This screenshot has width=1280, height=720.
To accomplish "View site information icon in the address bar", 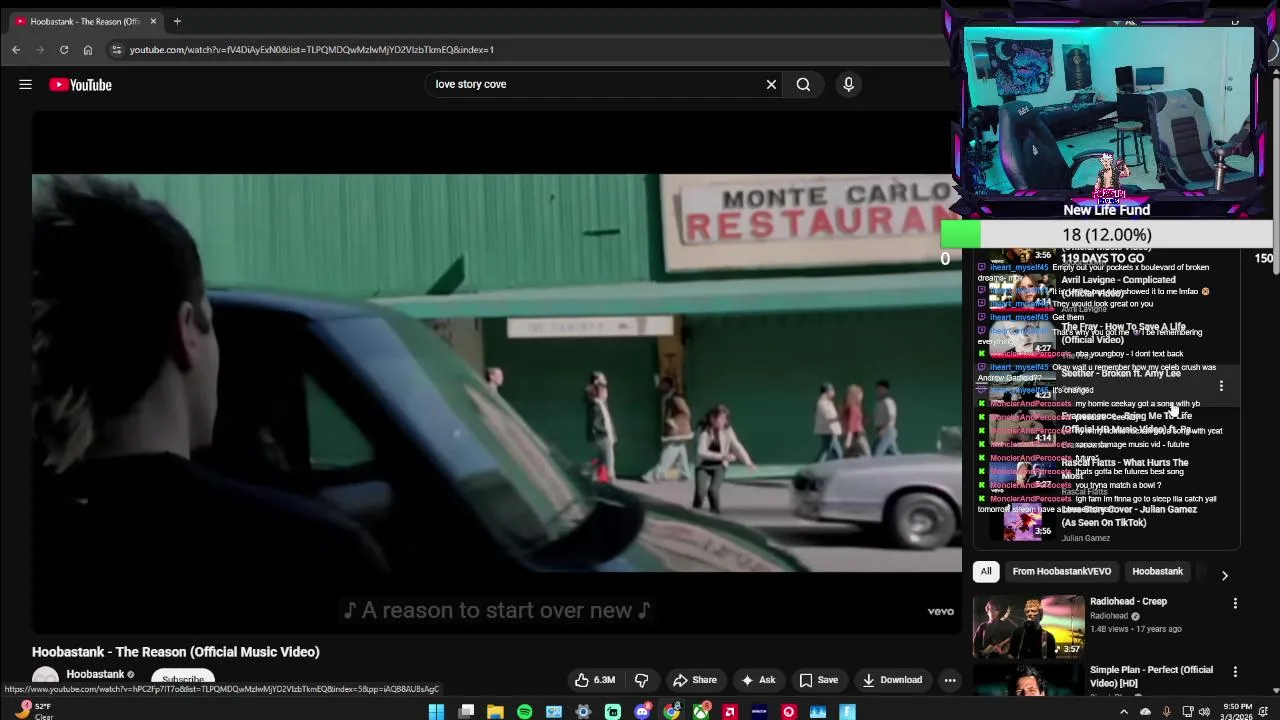I will pyautogui.click(x=116, y=49).
